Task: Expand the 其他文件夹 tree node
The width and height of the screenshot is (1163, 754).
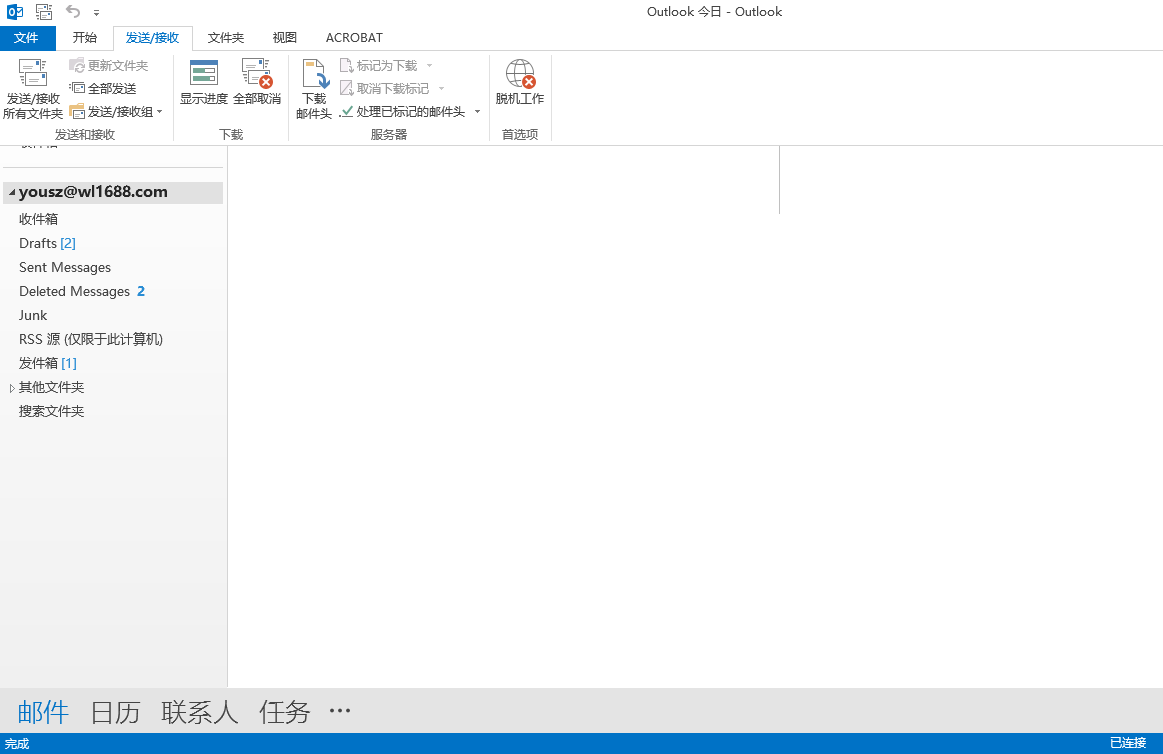Action: 12,388
